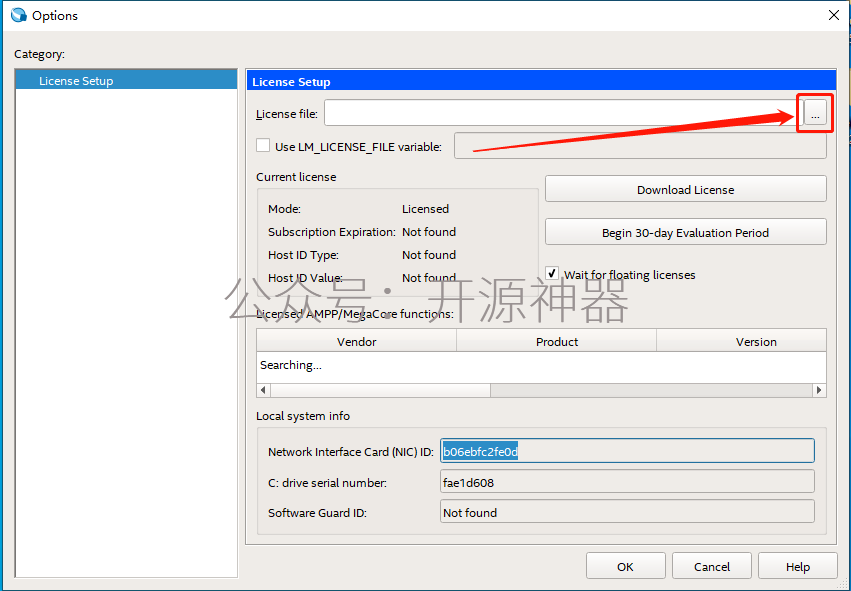This screenshot has width=851, height=591.
Task: Select License Setup in Category list
Action: 76,81
